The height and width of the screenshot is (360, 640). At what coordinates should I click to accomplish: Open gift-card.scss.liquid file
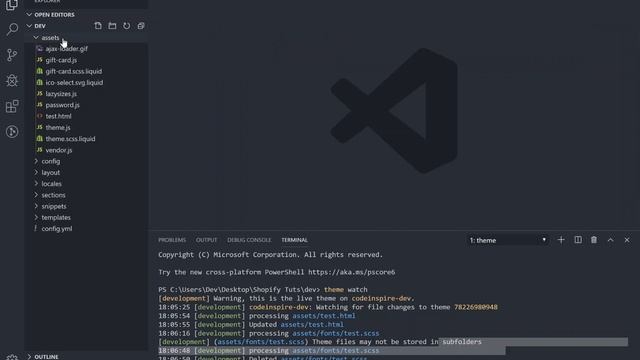74,71
